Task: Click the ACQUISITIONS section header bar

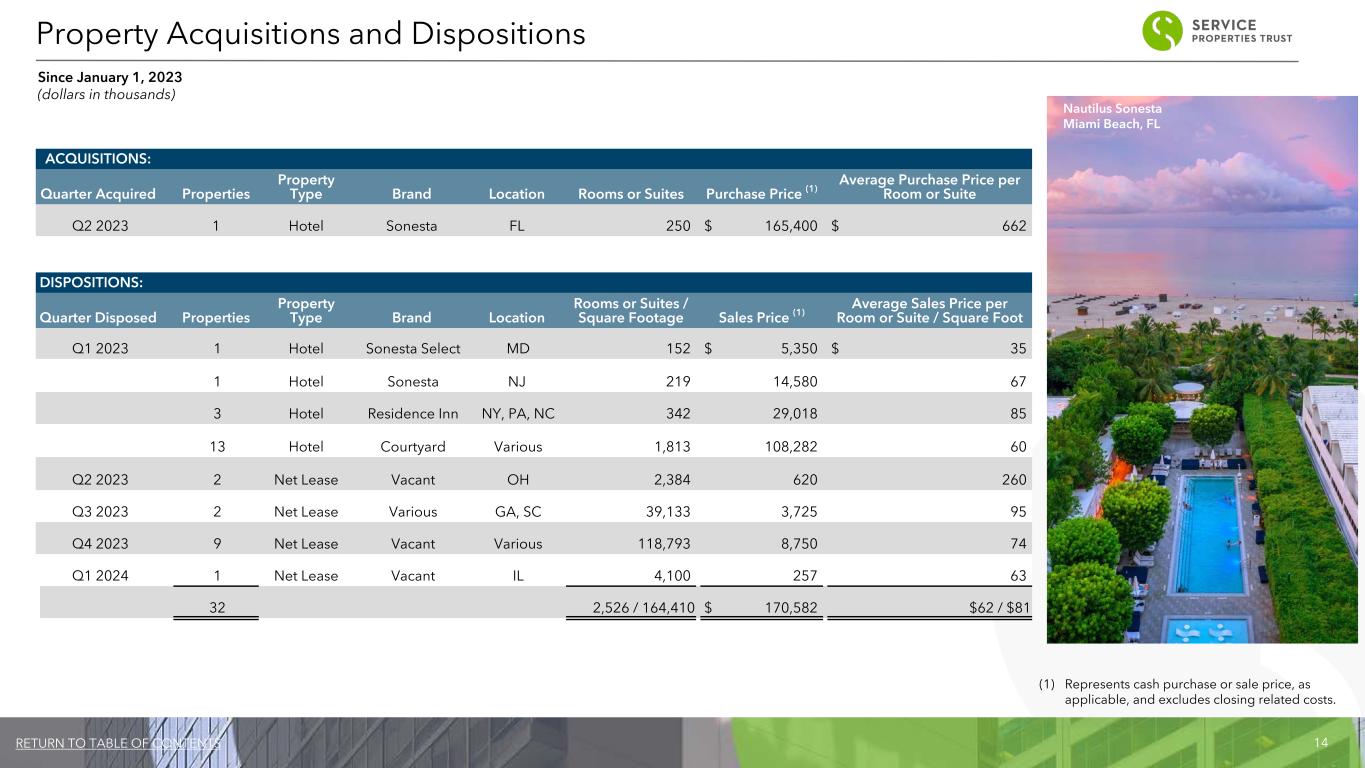Action: coord(533,158)
